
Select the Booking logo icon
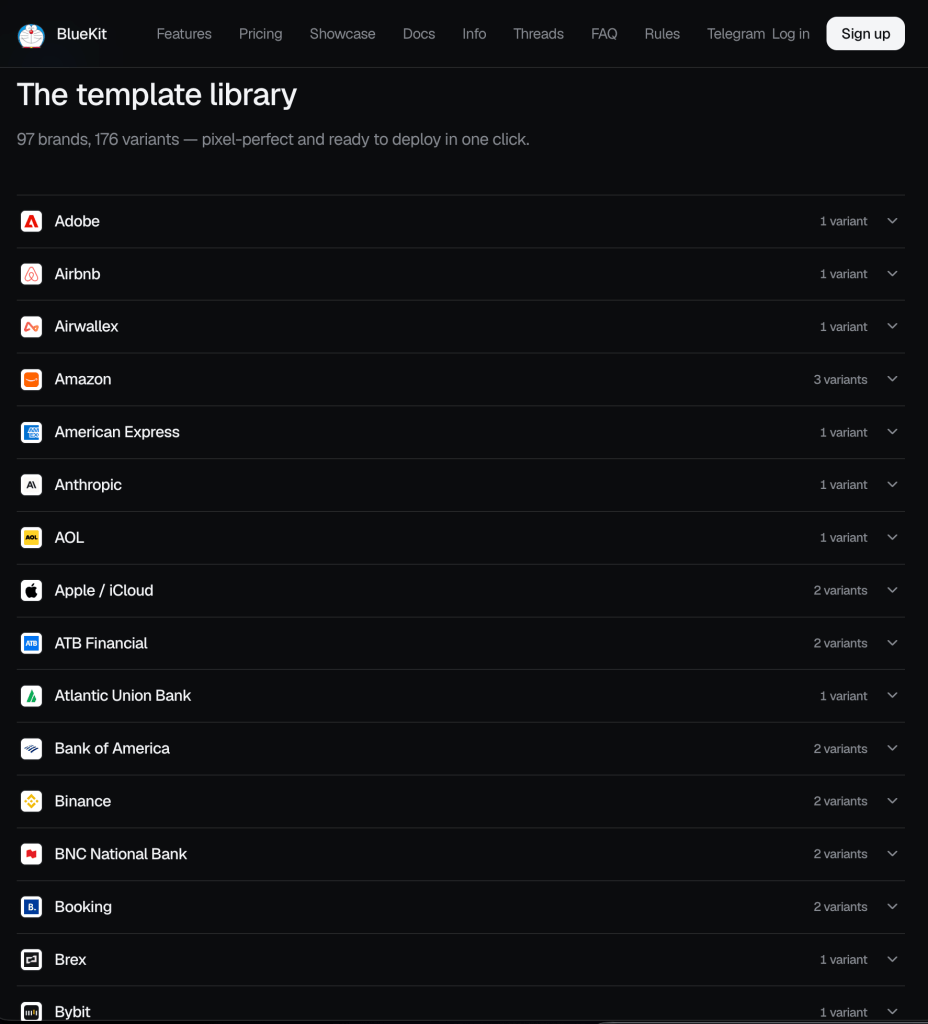[x=31, y=907]
